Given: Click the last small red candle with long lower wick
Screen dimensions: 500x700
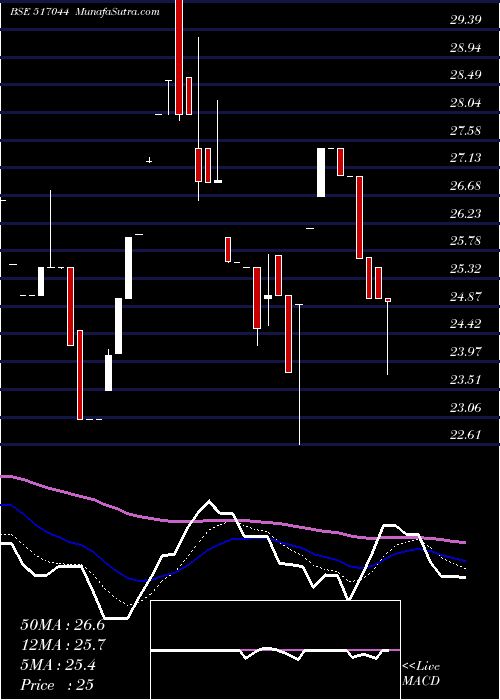Looking at the screenshot, I should [x=388, y=337].
